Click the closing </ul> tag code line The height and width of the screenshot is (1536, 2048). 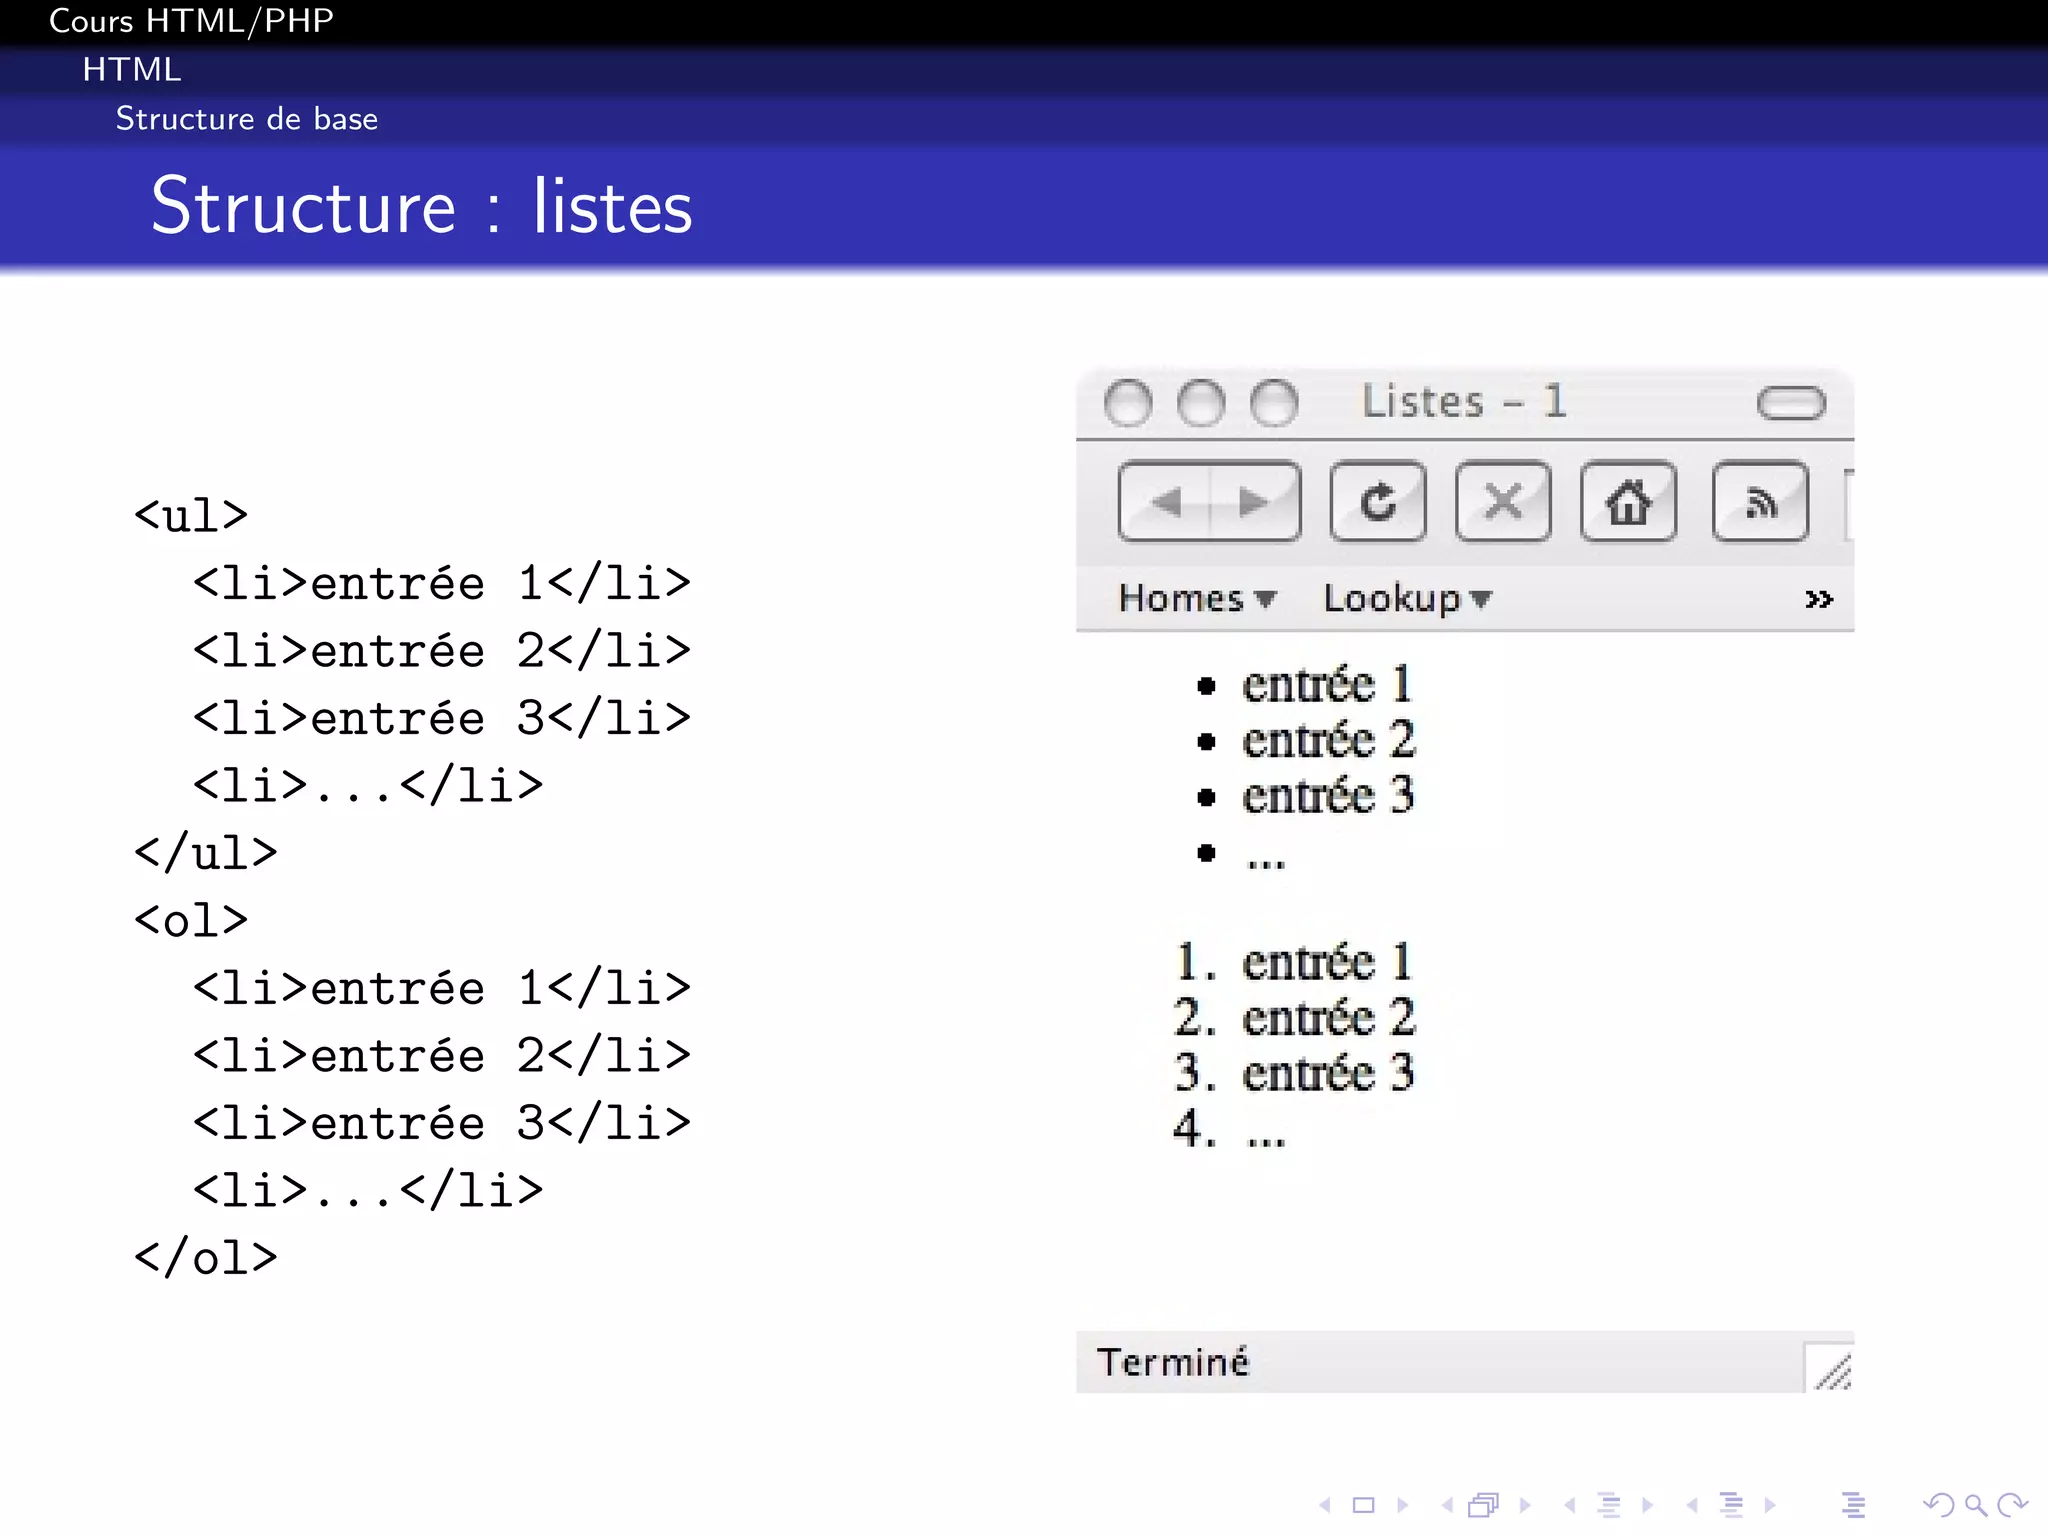coord(206,853)
